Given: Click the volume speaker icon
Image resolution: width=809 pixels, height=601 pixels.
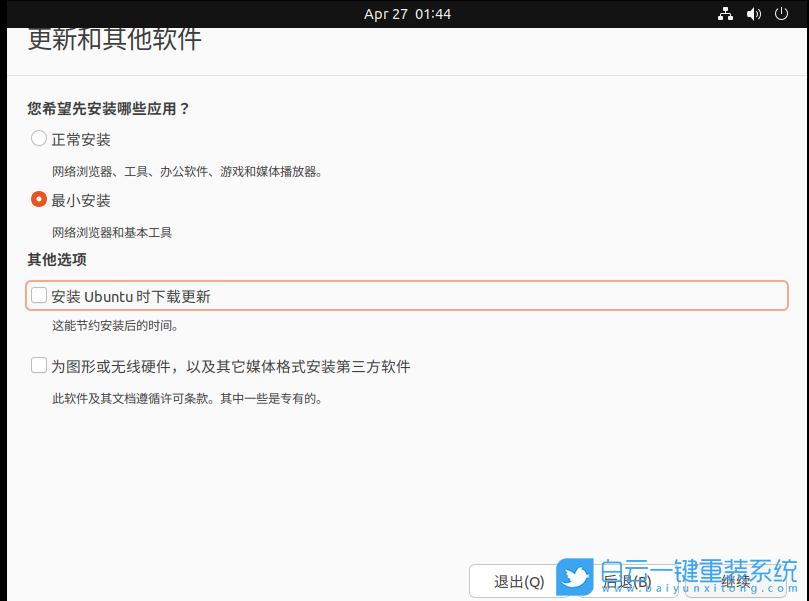Looking at the screenshot, I should [x=753, y=14].
